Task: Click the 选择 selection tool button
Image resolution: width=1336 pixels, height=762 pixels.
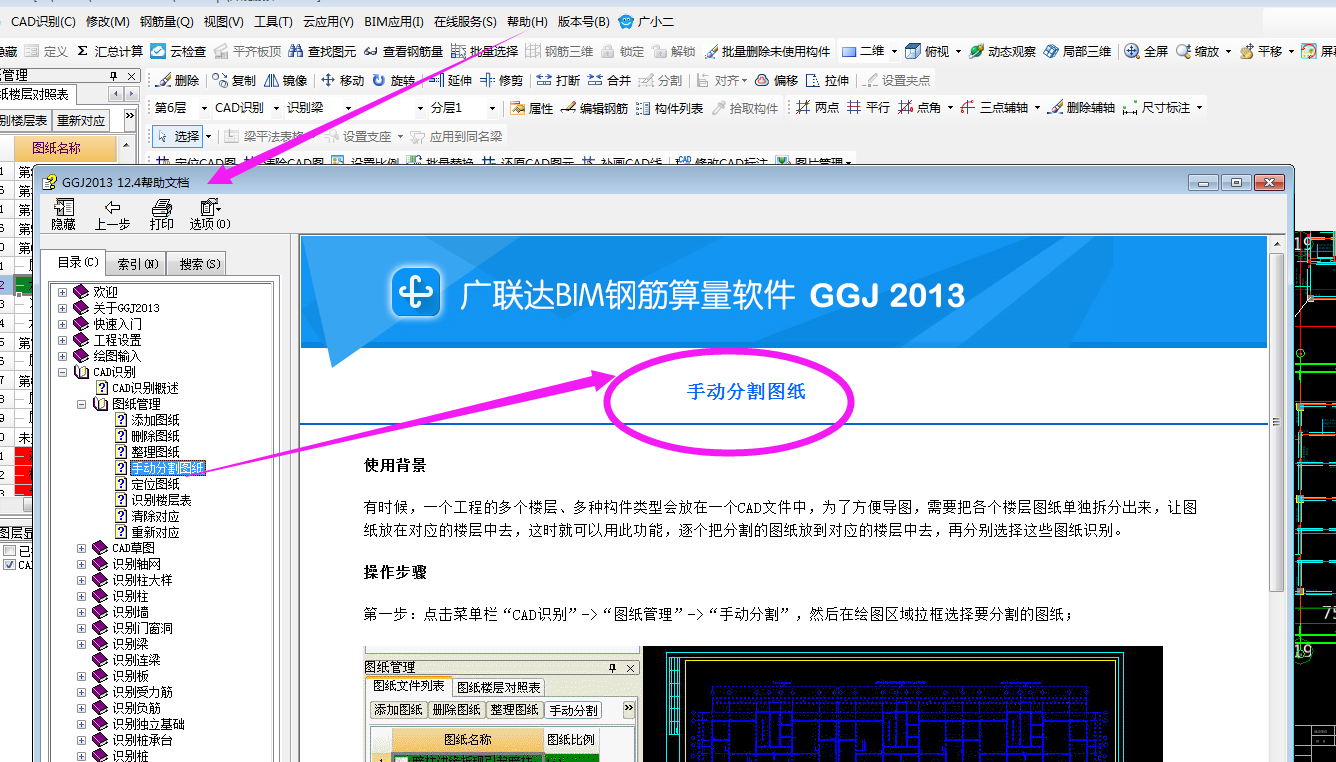Action: click(178, 136)
